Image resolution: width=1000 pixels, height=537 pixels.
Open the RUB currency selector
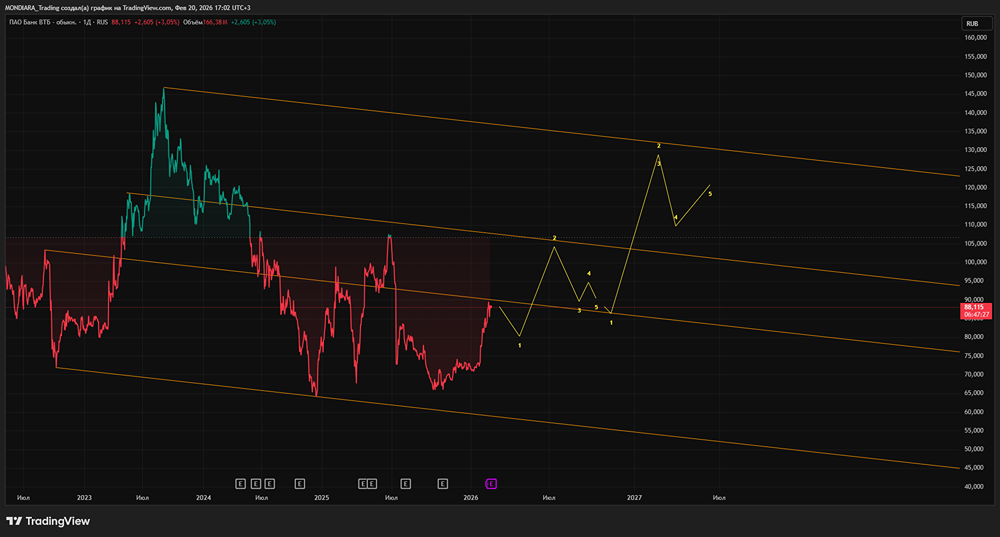[x=971, y=22]
